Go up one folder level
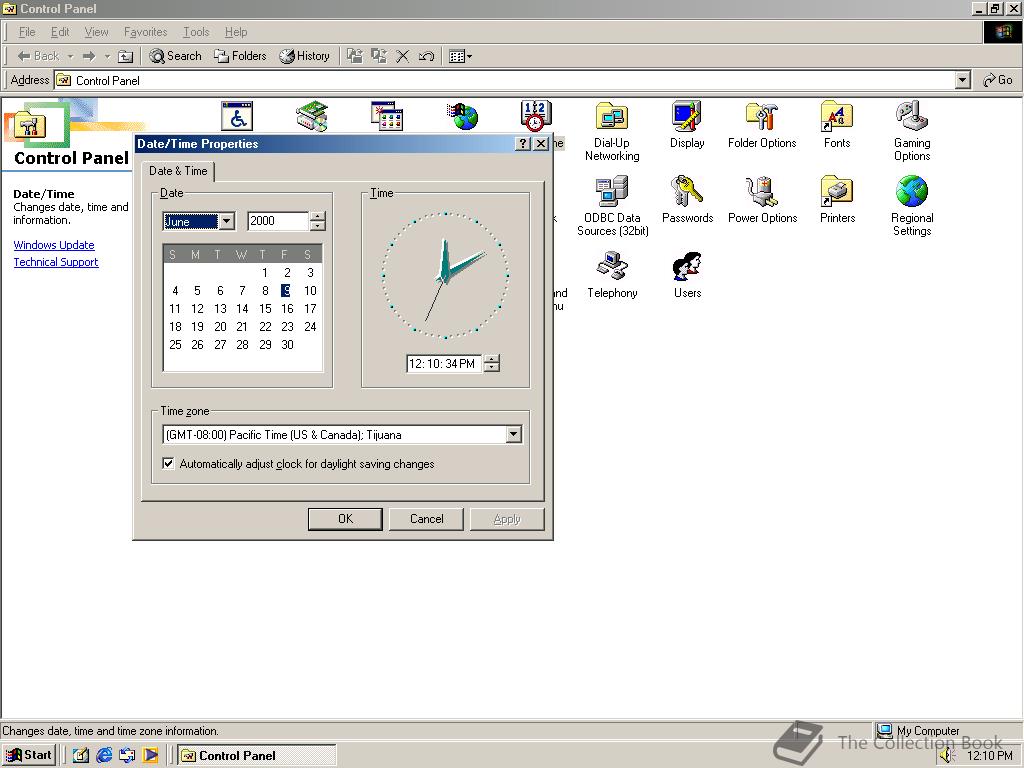This screenshot has height=768, width=1024. click(x=125, y=56)
